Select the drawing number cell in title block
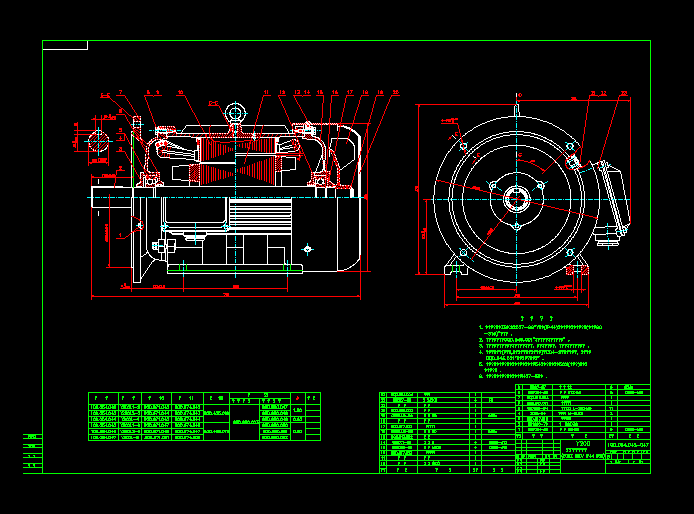Screen dimensions: 694x514 click(x=628, y=445)
